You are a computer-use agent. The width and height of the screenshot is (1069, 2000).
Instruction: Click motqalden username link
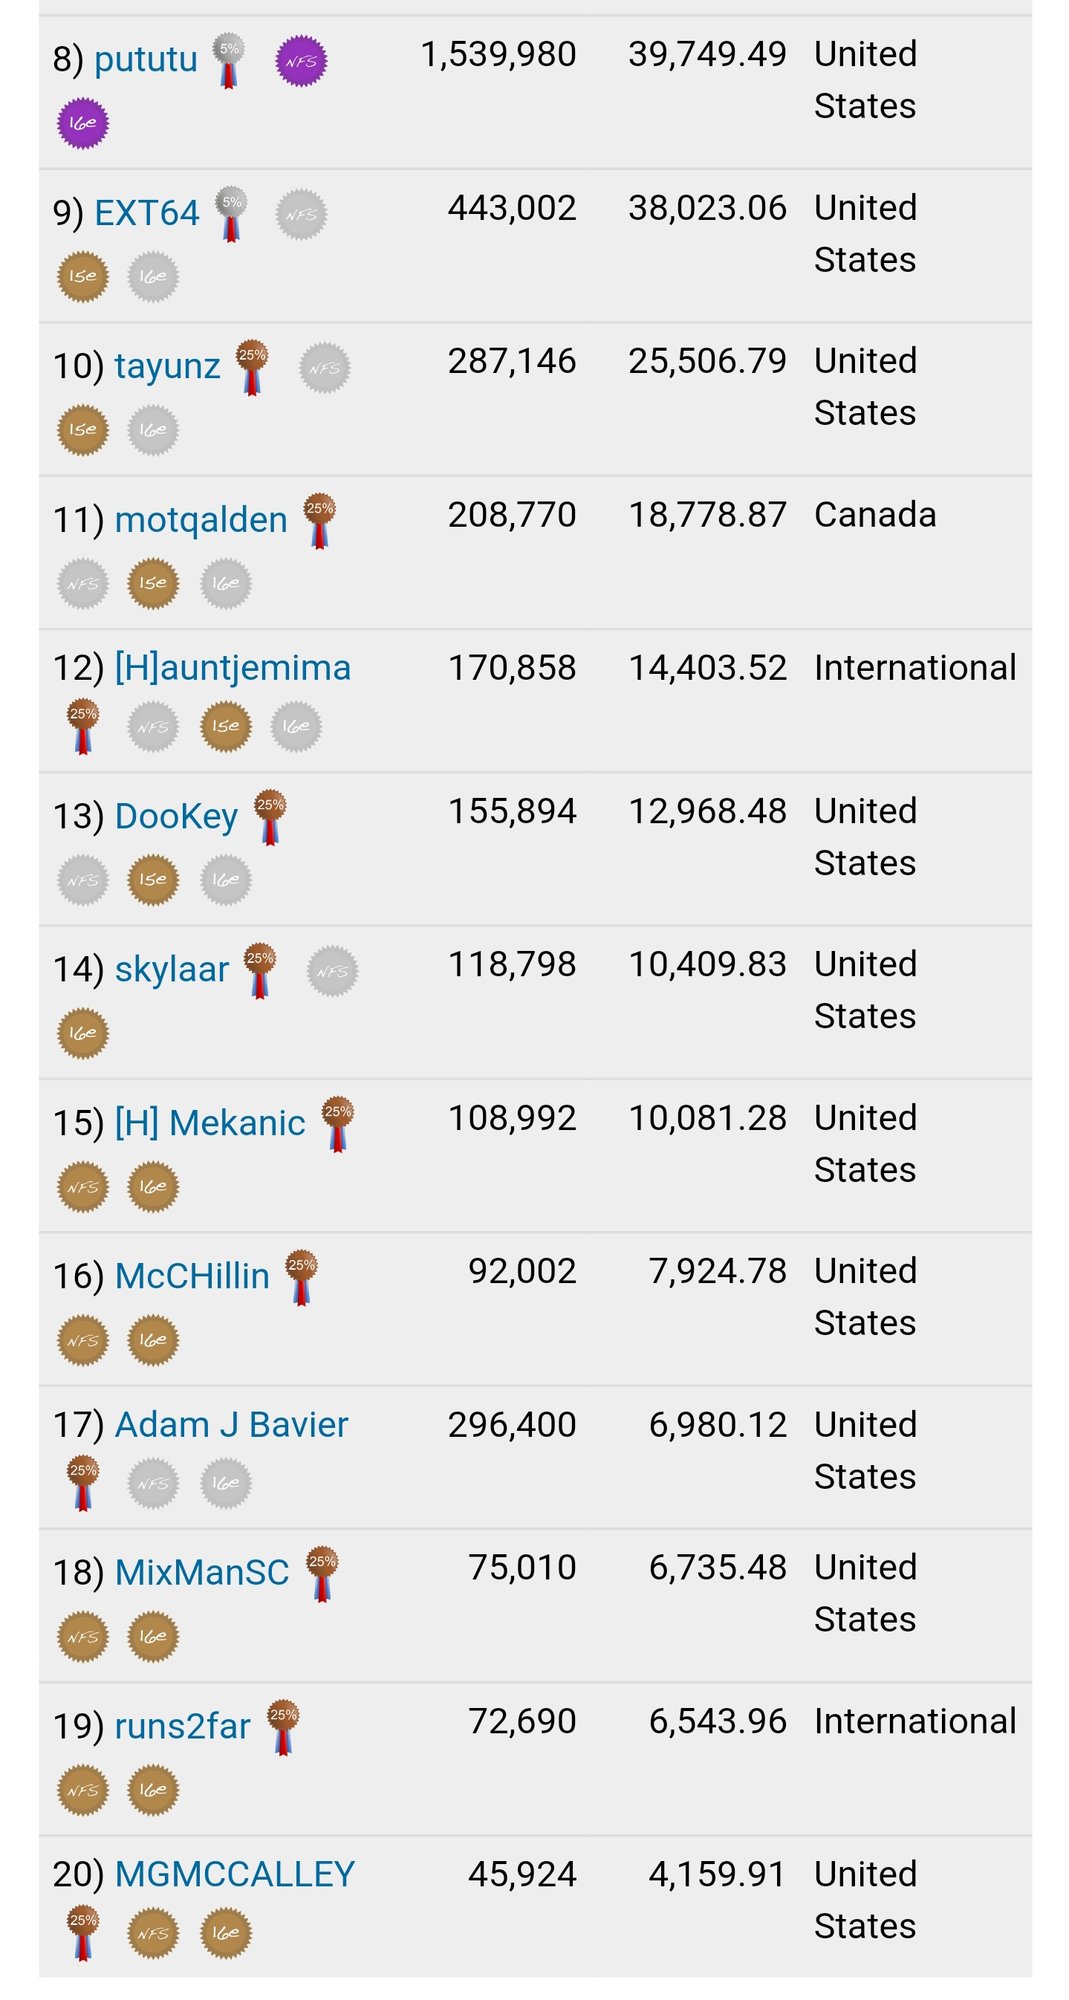pyautogui.click(x=201, y=520)
